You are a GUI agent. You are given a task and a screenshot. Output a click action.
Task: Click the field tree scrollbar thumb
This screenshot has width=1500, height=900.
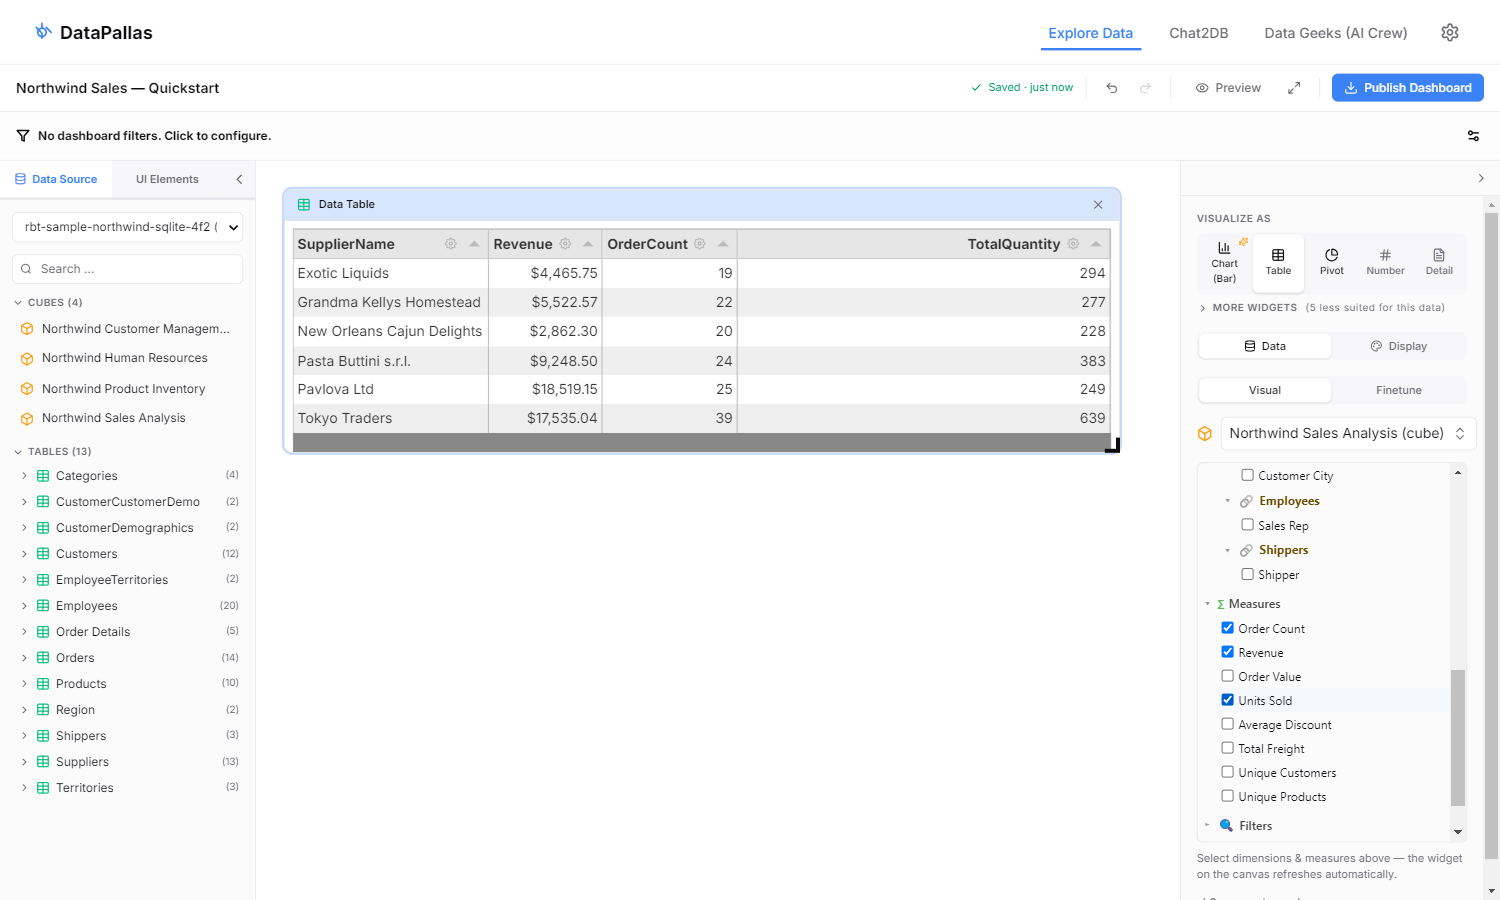(1458, 737)
